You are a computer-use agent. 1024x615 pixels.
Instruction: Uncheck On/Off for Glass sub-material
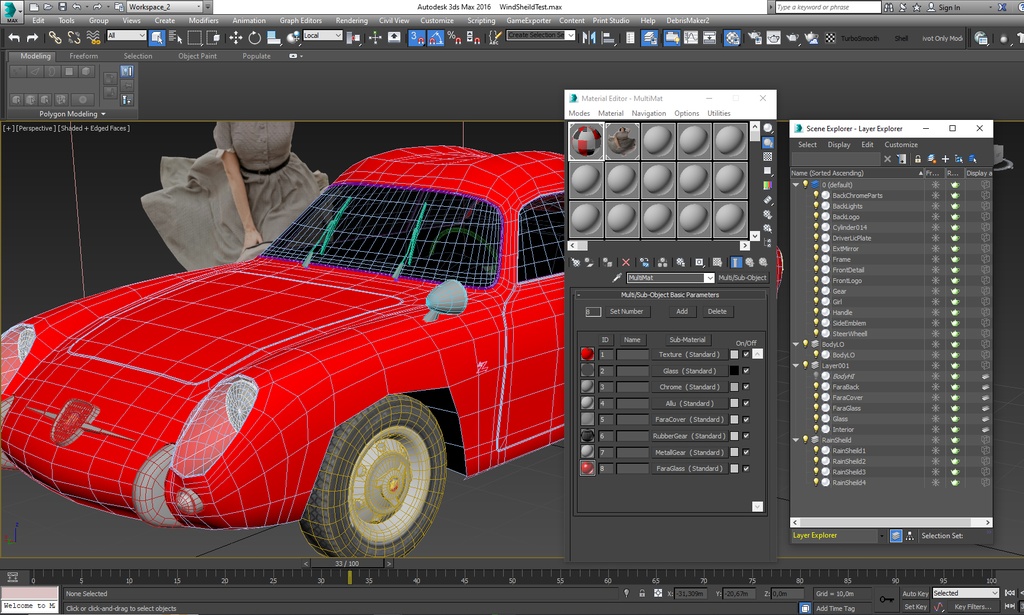746,370
